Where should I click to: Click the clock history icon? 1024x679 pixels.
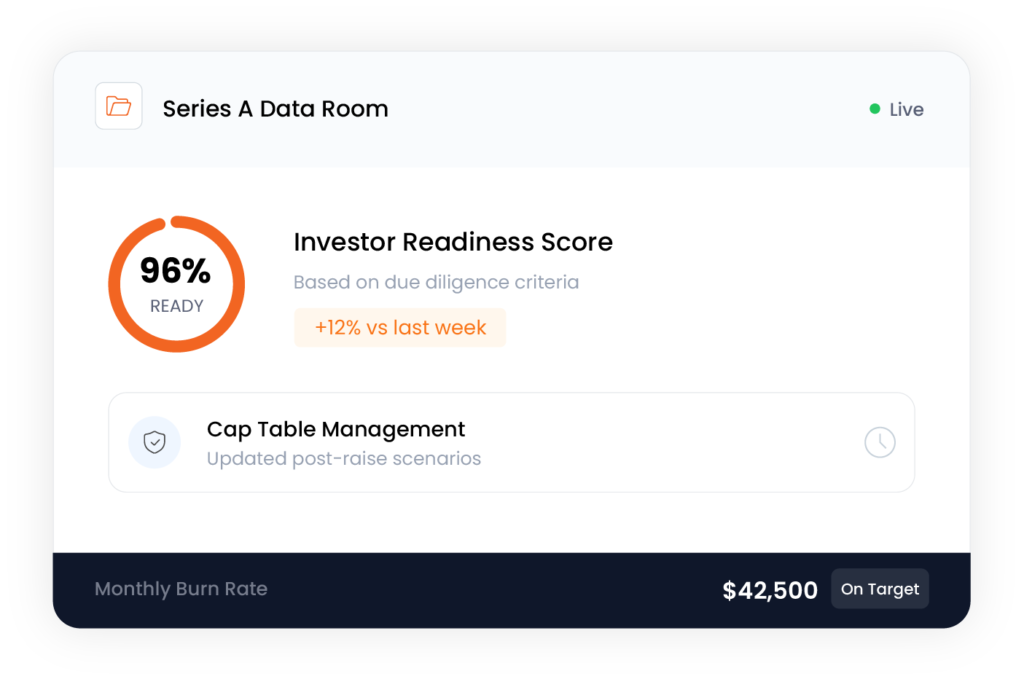pyautogui.click(x=879, y=442)
